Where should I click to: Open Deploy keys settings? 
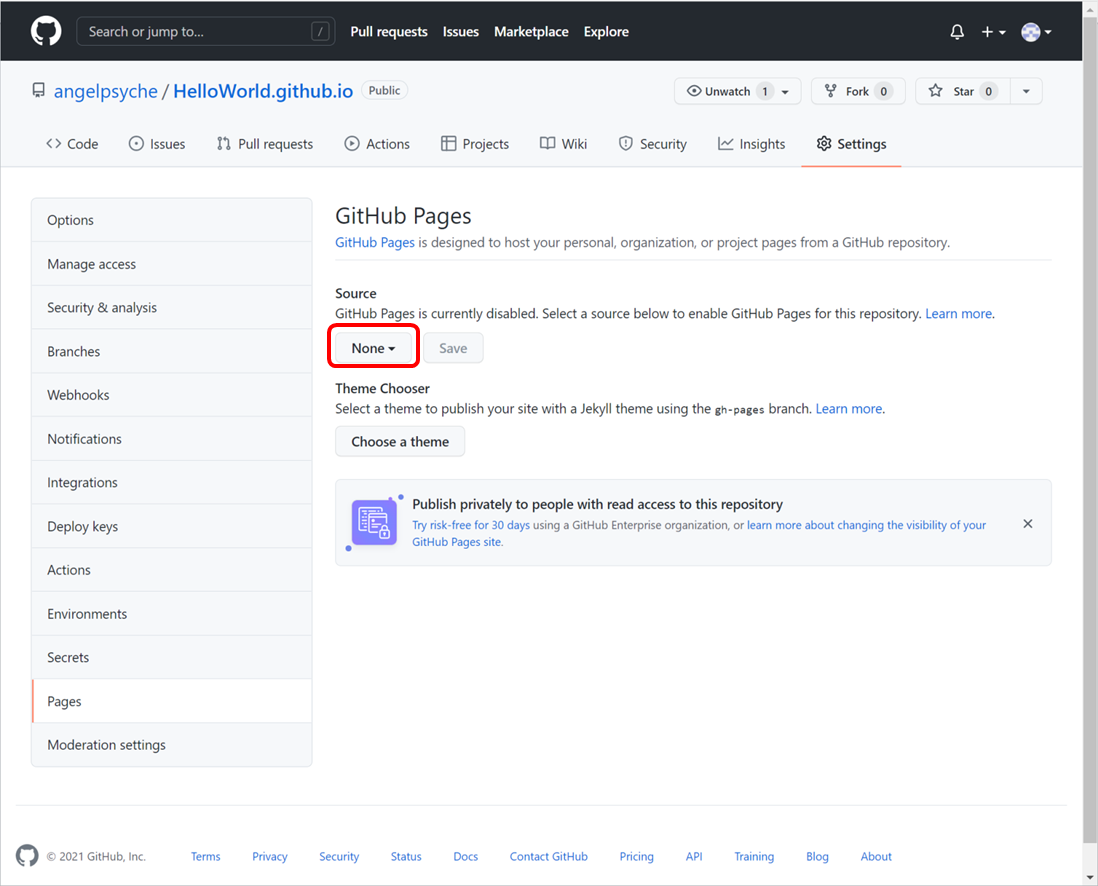click(172, 527)
